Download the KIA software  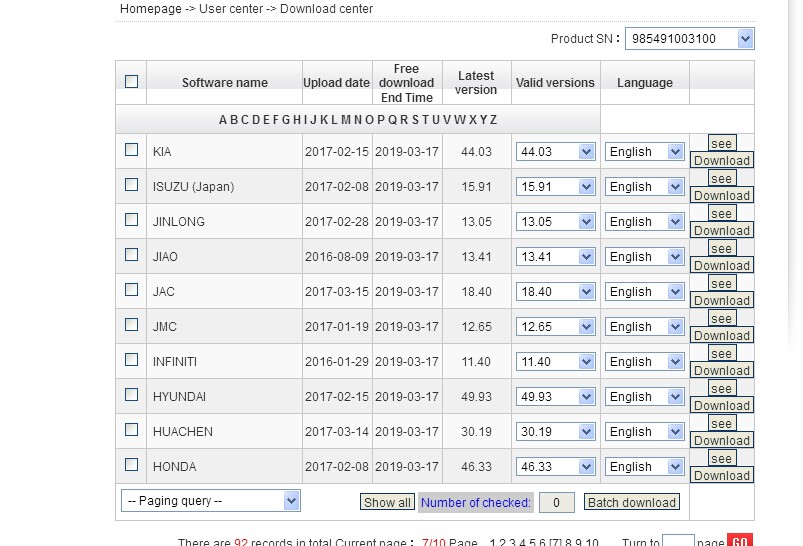point(722,160)
